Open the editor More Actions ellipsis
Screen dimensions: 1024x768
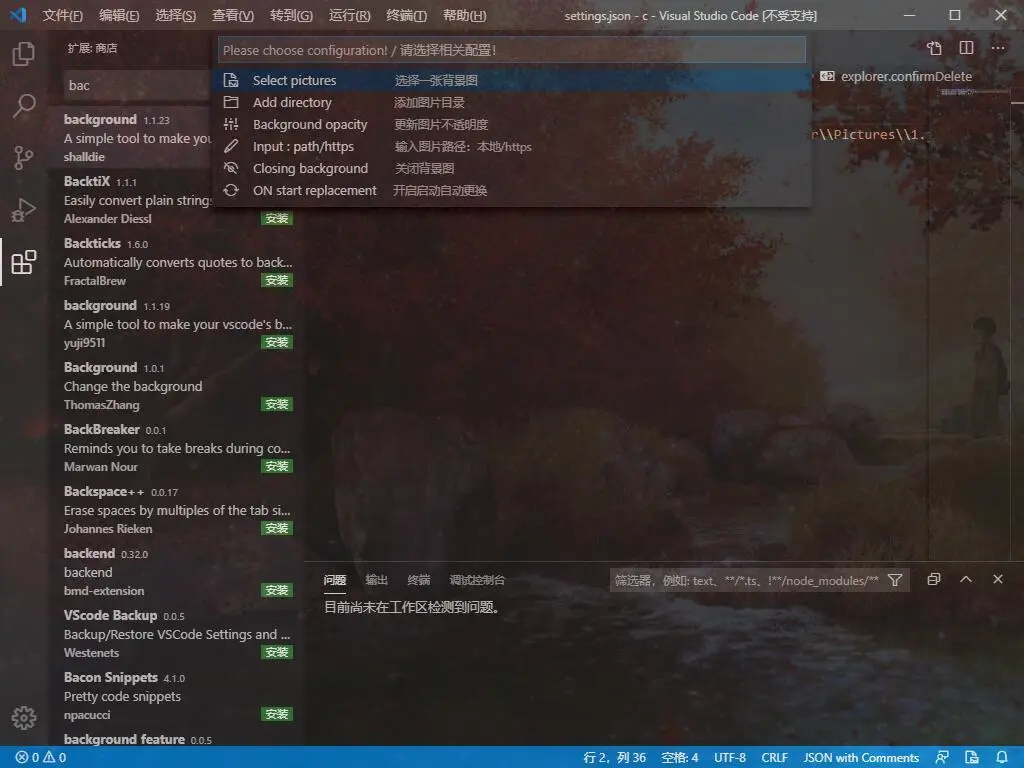[x=998, y=48]
